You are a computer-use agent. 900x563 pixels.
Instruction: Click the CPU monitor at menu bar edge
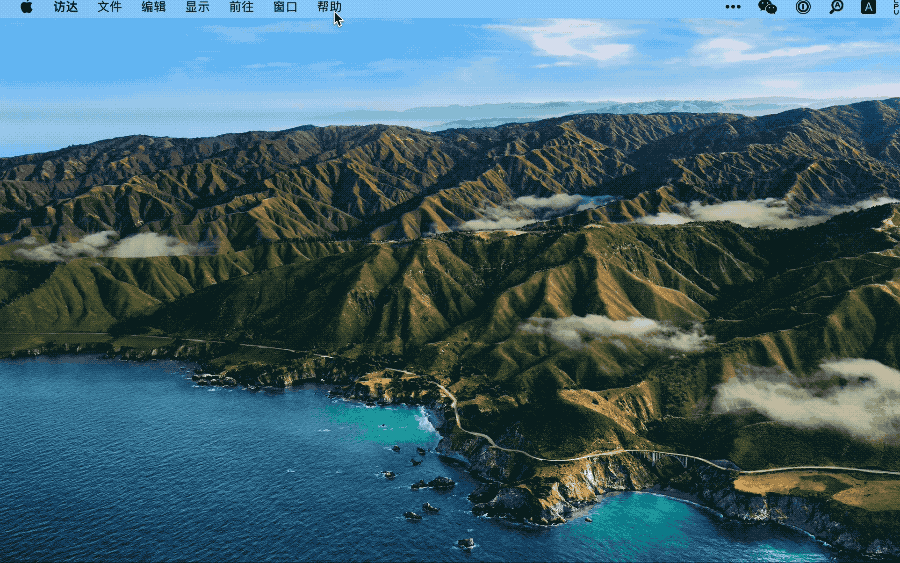pos(895,7)
